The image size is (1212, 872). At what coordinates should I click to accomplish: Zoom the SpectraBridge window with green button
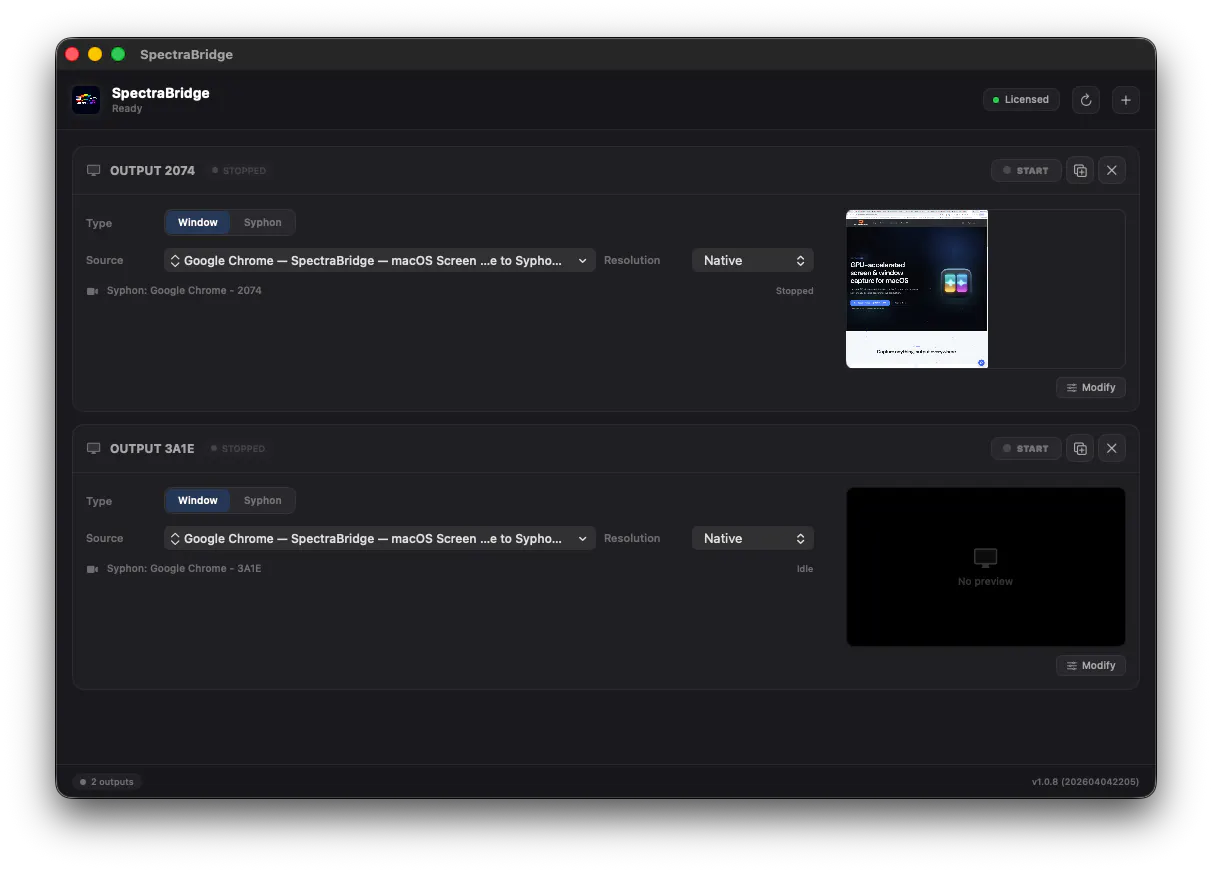coord(118,54)
